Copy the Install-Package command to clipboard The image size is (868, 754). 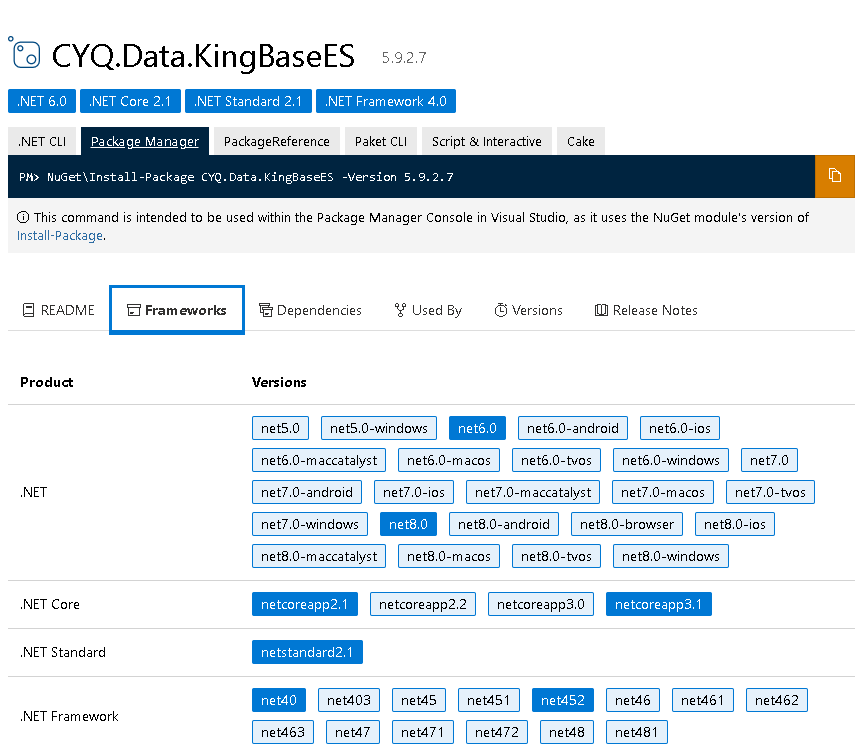click(835, 176)
